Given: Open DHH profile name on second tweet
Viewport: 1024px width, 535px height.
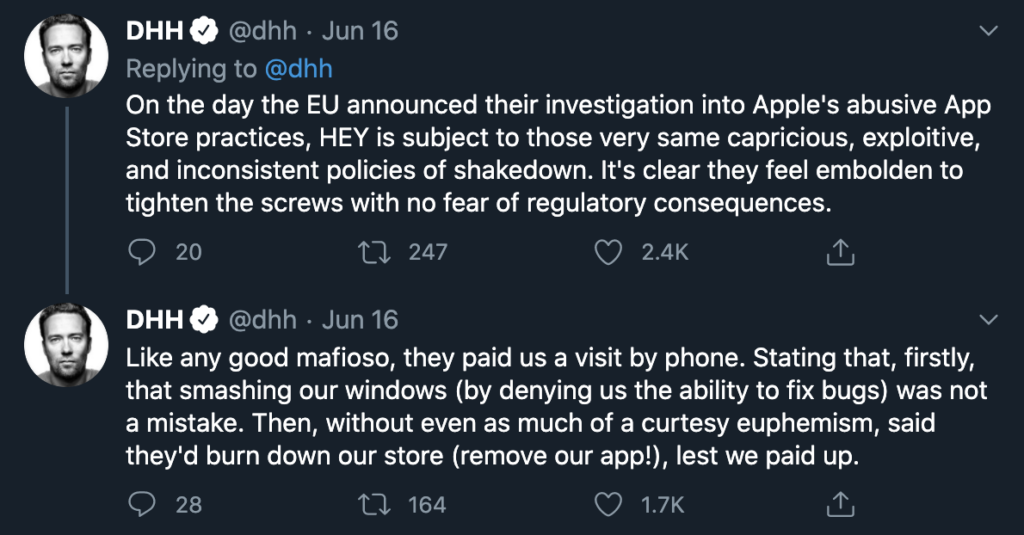Looking at the screenshot, I should tap(155, 320).
